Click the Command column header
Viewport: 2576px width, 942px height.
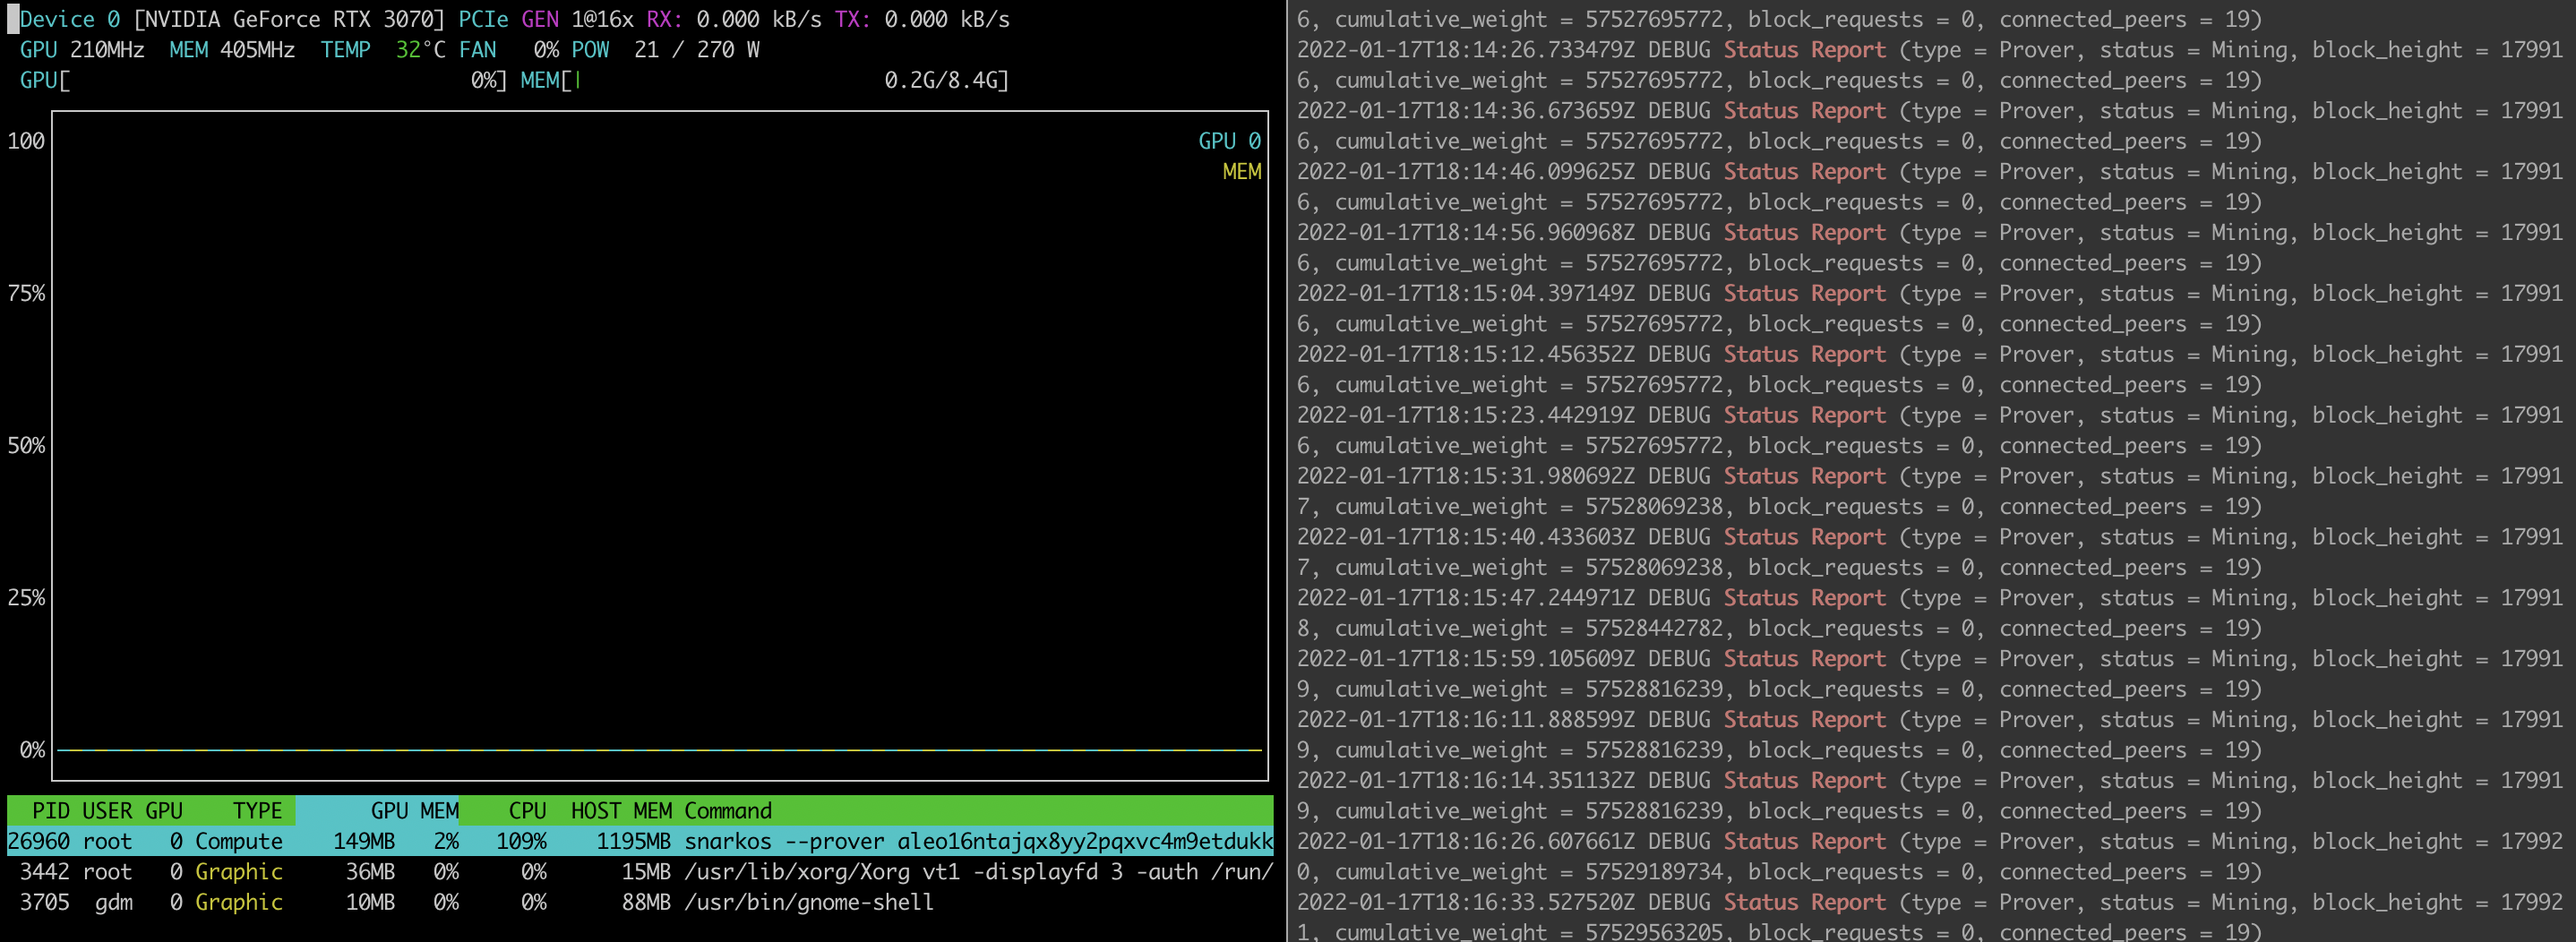coord(728,811)
